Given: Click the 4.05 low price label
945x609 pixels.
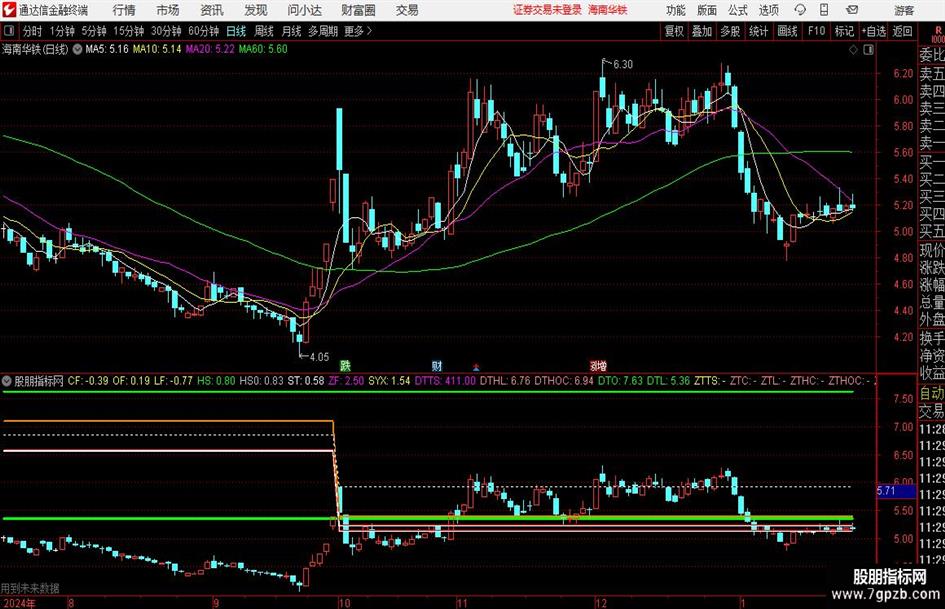Looking at the screenshot, I should pos(319,357).
